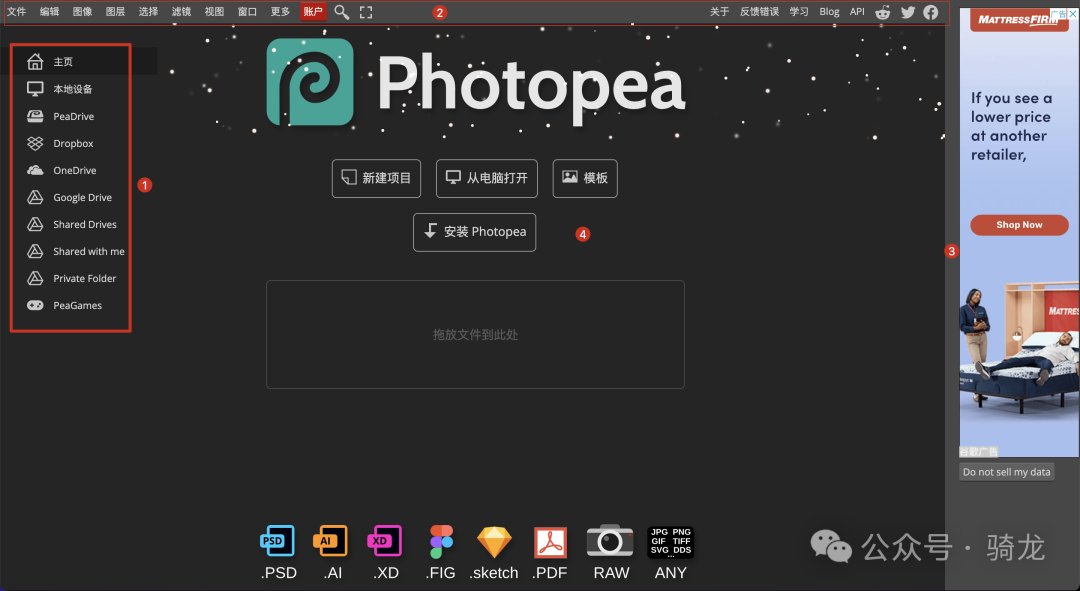Open Photopea Twitter page icon

908,12
